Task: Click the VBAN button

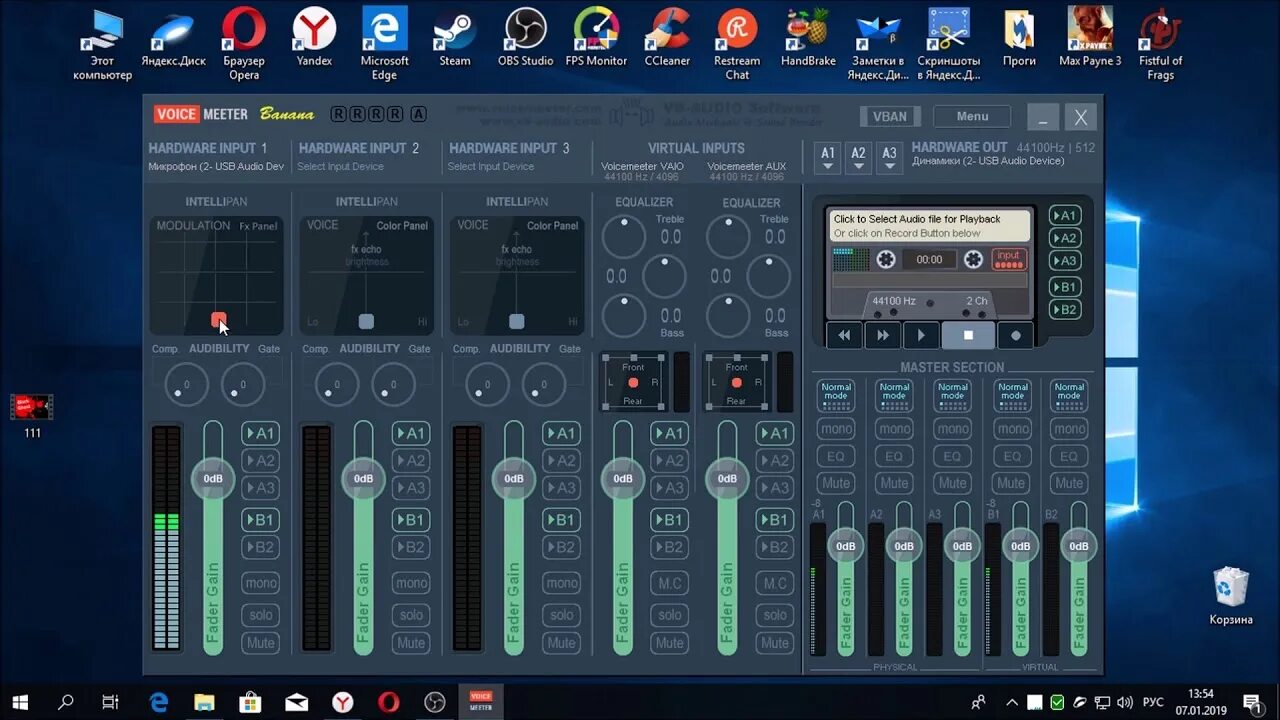Action: 889,116
